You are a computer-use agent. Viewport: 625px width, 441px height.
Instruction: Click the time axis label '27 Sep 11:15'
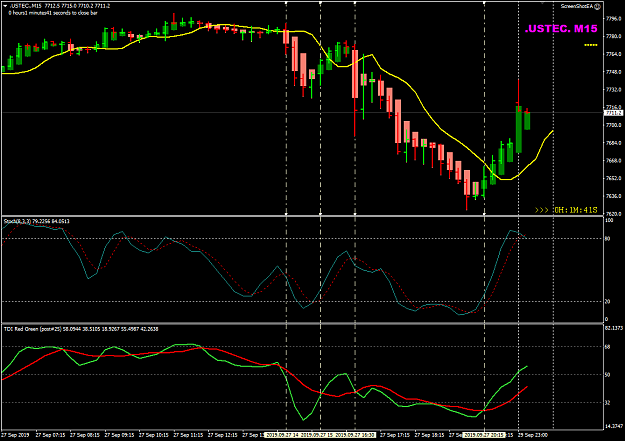(188, 435)
